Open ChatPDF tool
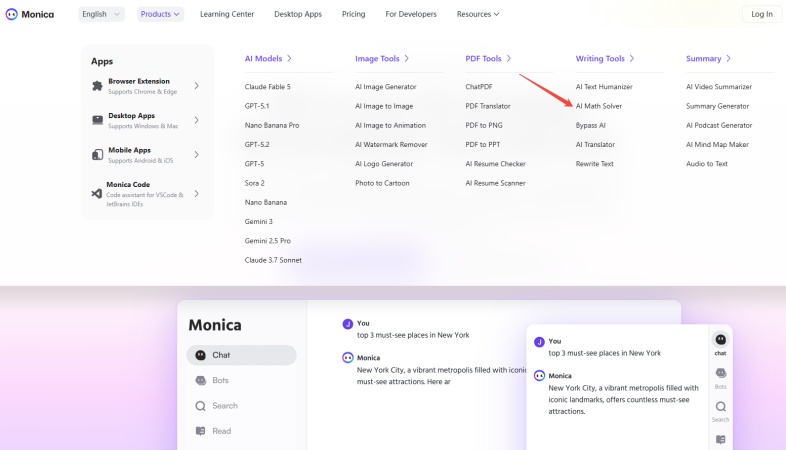This screenshot has height=450, width=786. pos(479,87)
